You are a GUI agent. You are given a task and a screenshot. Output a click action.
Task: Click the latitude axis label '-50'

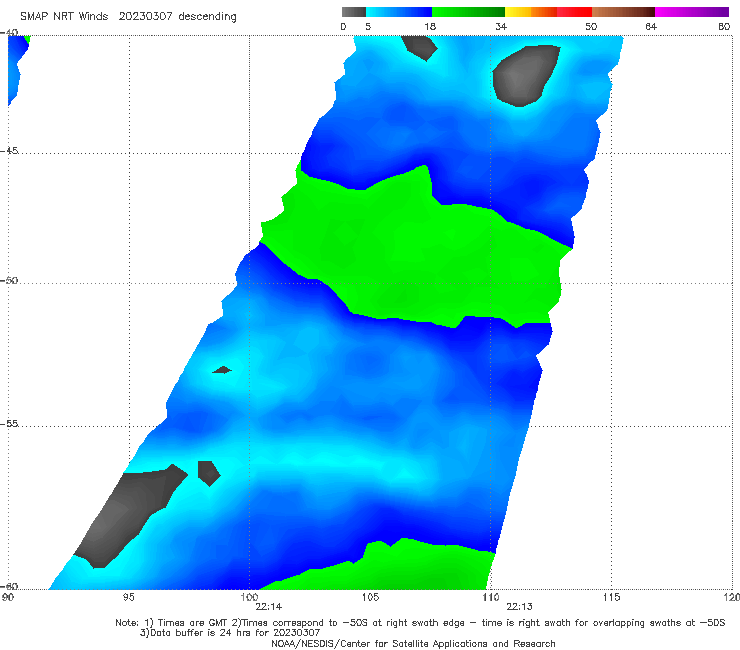9,280
